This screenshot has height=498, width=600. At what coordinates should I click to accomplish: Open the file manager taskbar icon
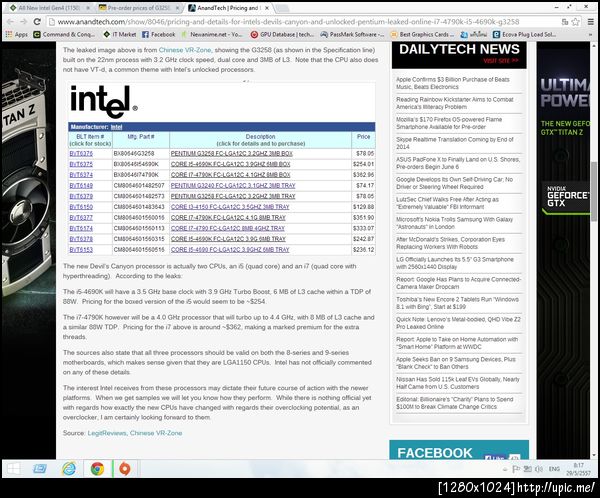[x=40, y=469]
